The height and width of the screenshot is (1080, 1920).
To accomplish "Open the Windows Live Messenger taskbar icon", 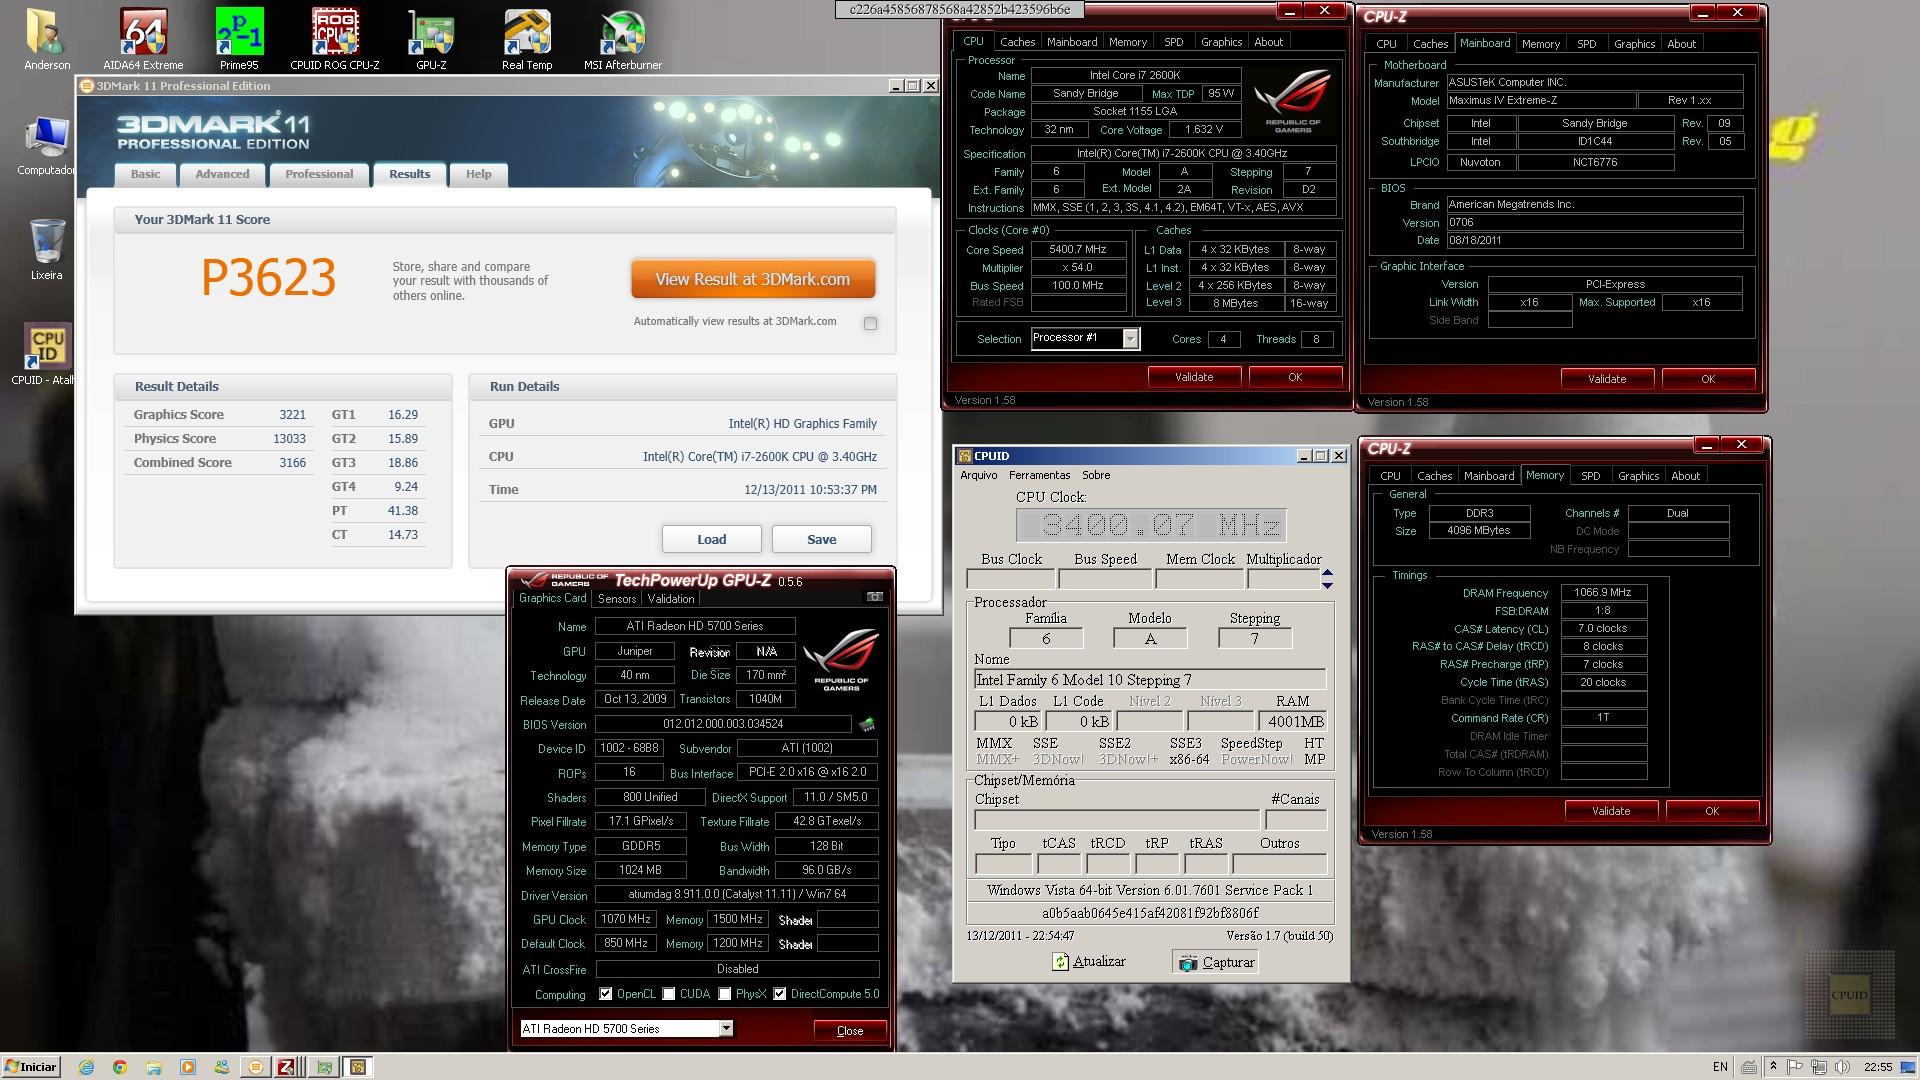I will pyautogui.click(x=222, y=1067).
